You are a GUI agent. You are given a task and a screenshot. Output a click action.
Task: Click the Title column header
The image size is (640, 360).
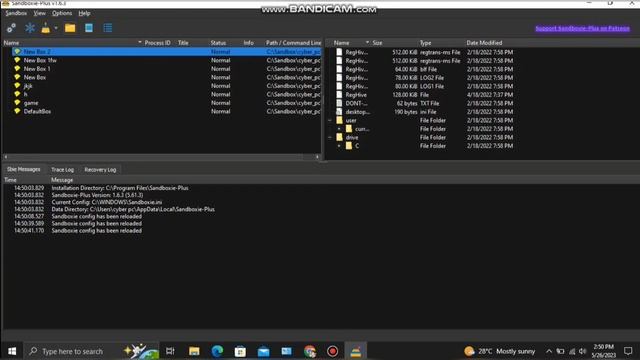pos(183,42)
